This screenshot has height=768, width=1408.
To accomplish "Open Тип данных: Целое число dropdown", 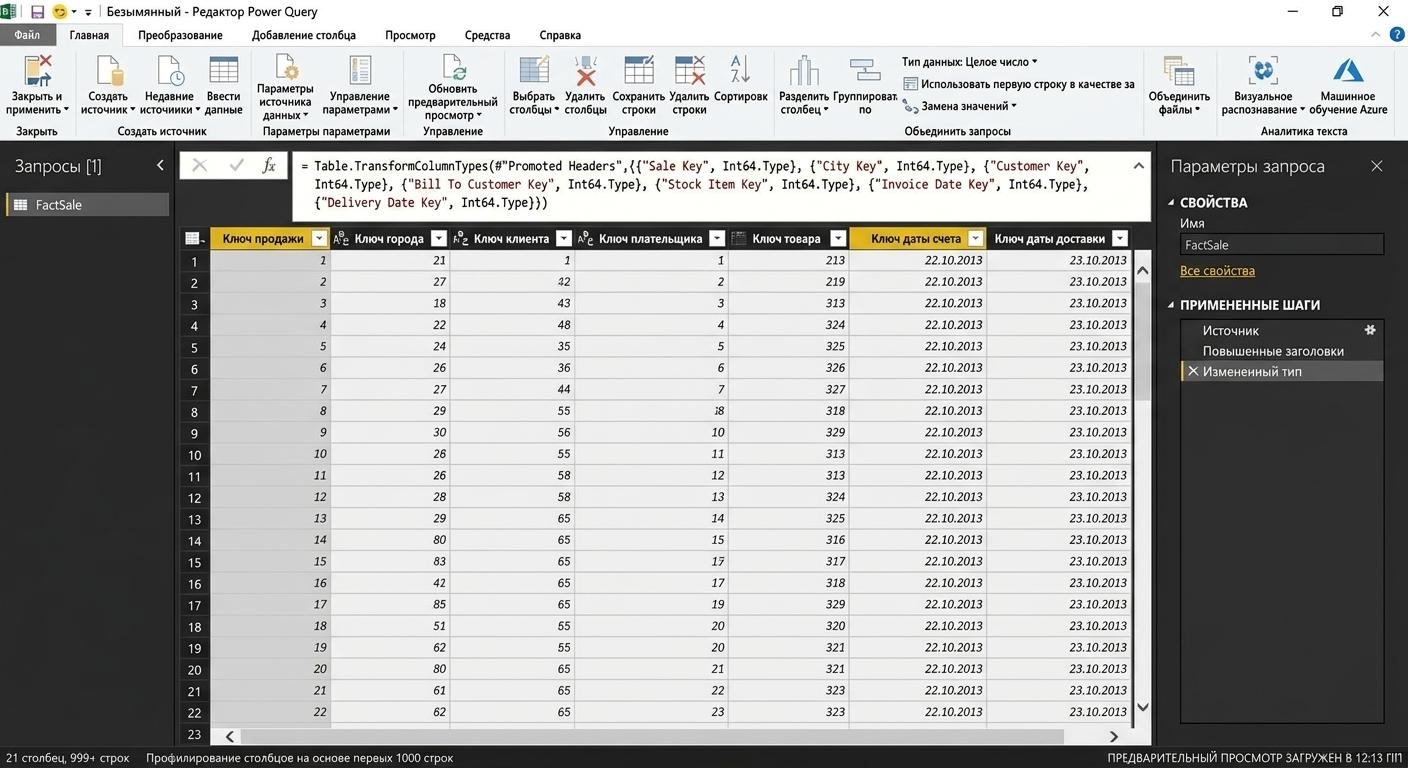I will pyautogui.click(x=969, y=62).
